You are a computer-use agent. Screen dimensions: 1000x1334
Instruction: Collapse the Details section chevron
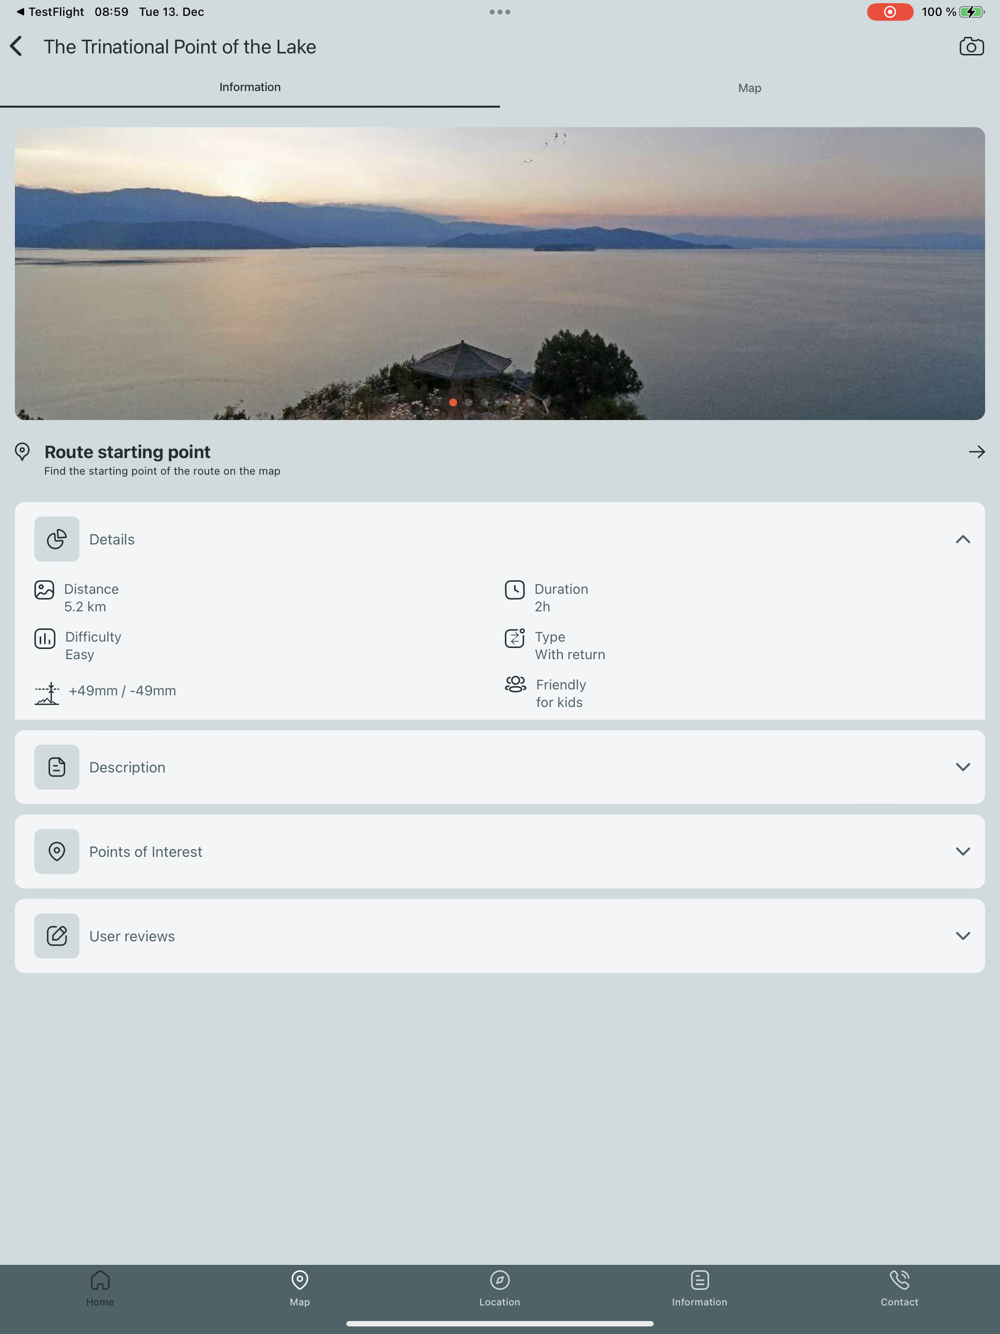tap(963, 539)
